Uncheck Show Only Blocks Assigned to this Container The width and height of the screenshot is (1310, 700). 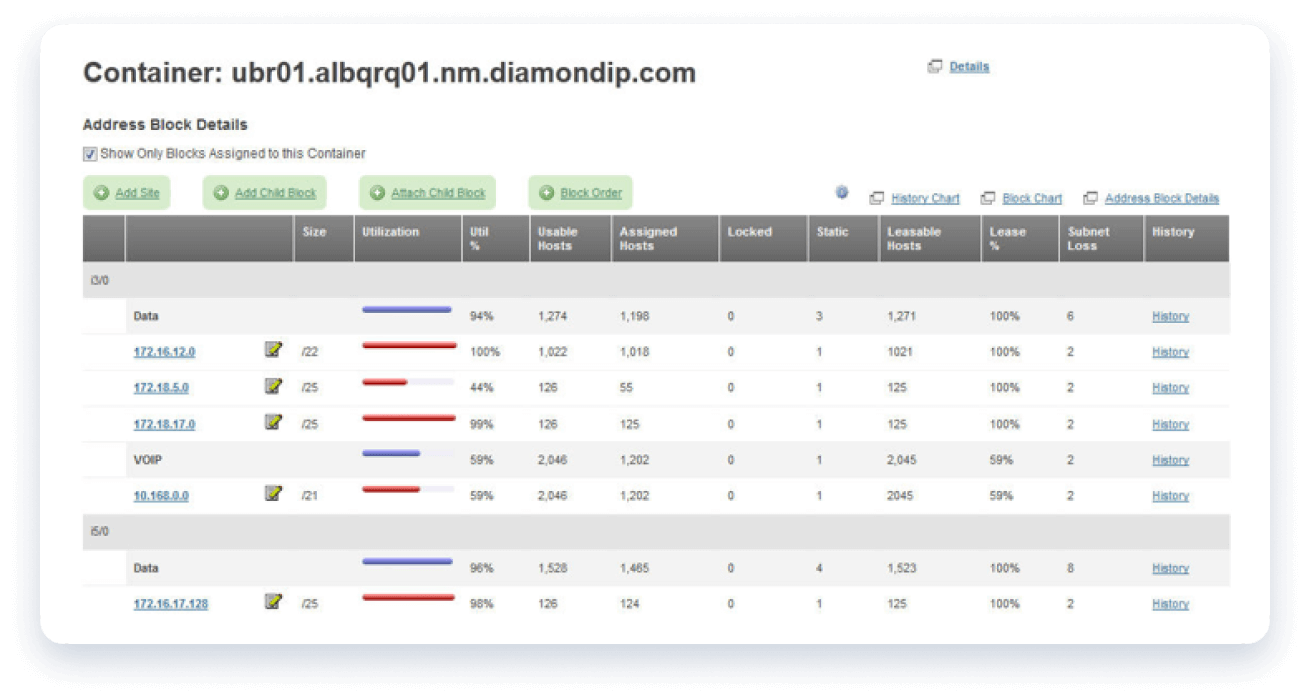click(x=90, y=154)
